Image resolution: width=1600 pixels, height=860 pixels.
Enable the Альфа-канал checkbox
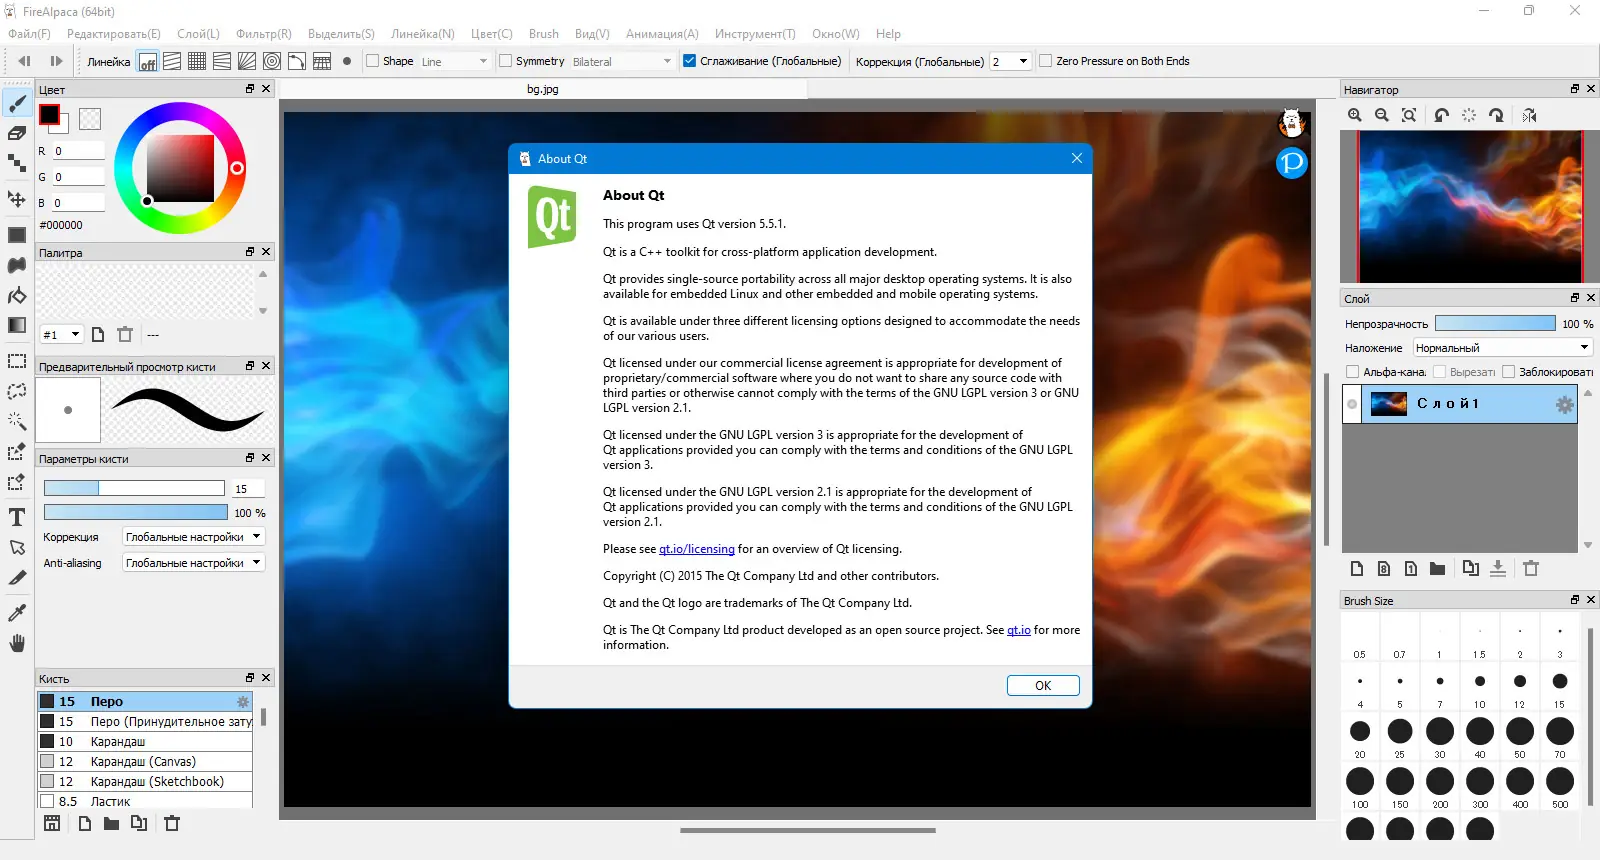[1353, 372]
